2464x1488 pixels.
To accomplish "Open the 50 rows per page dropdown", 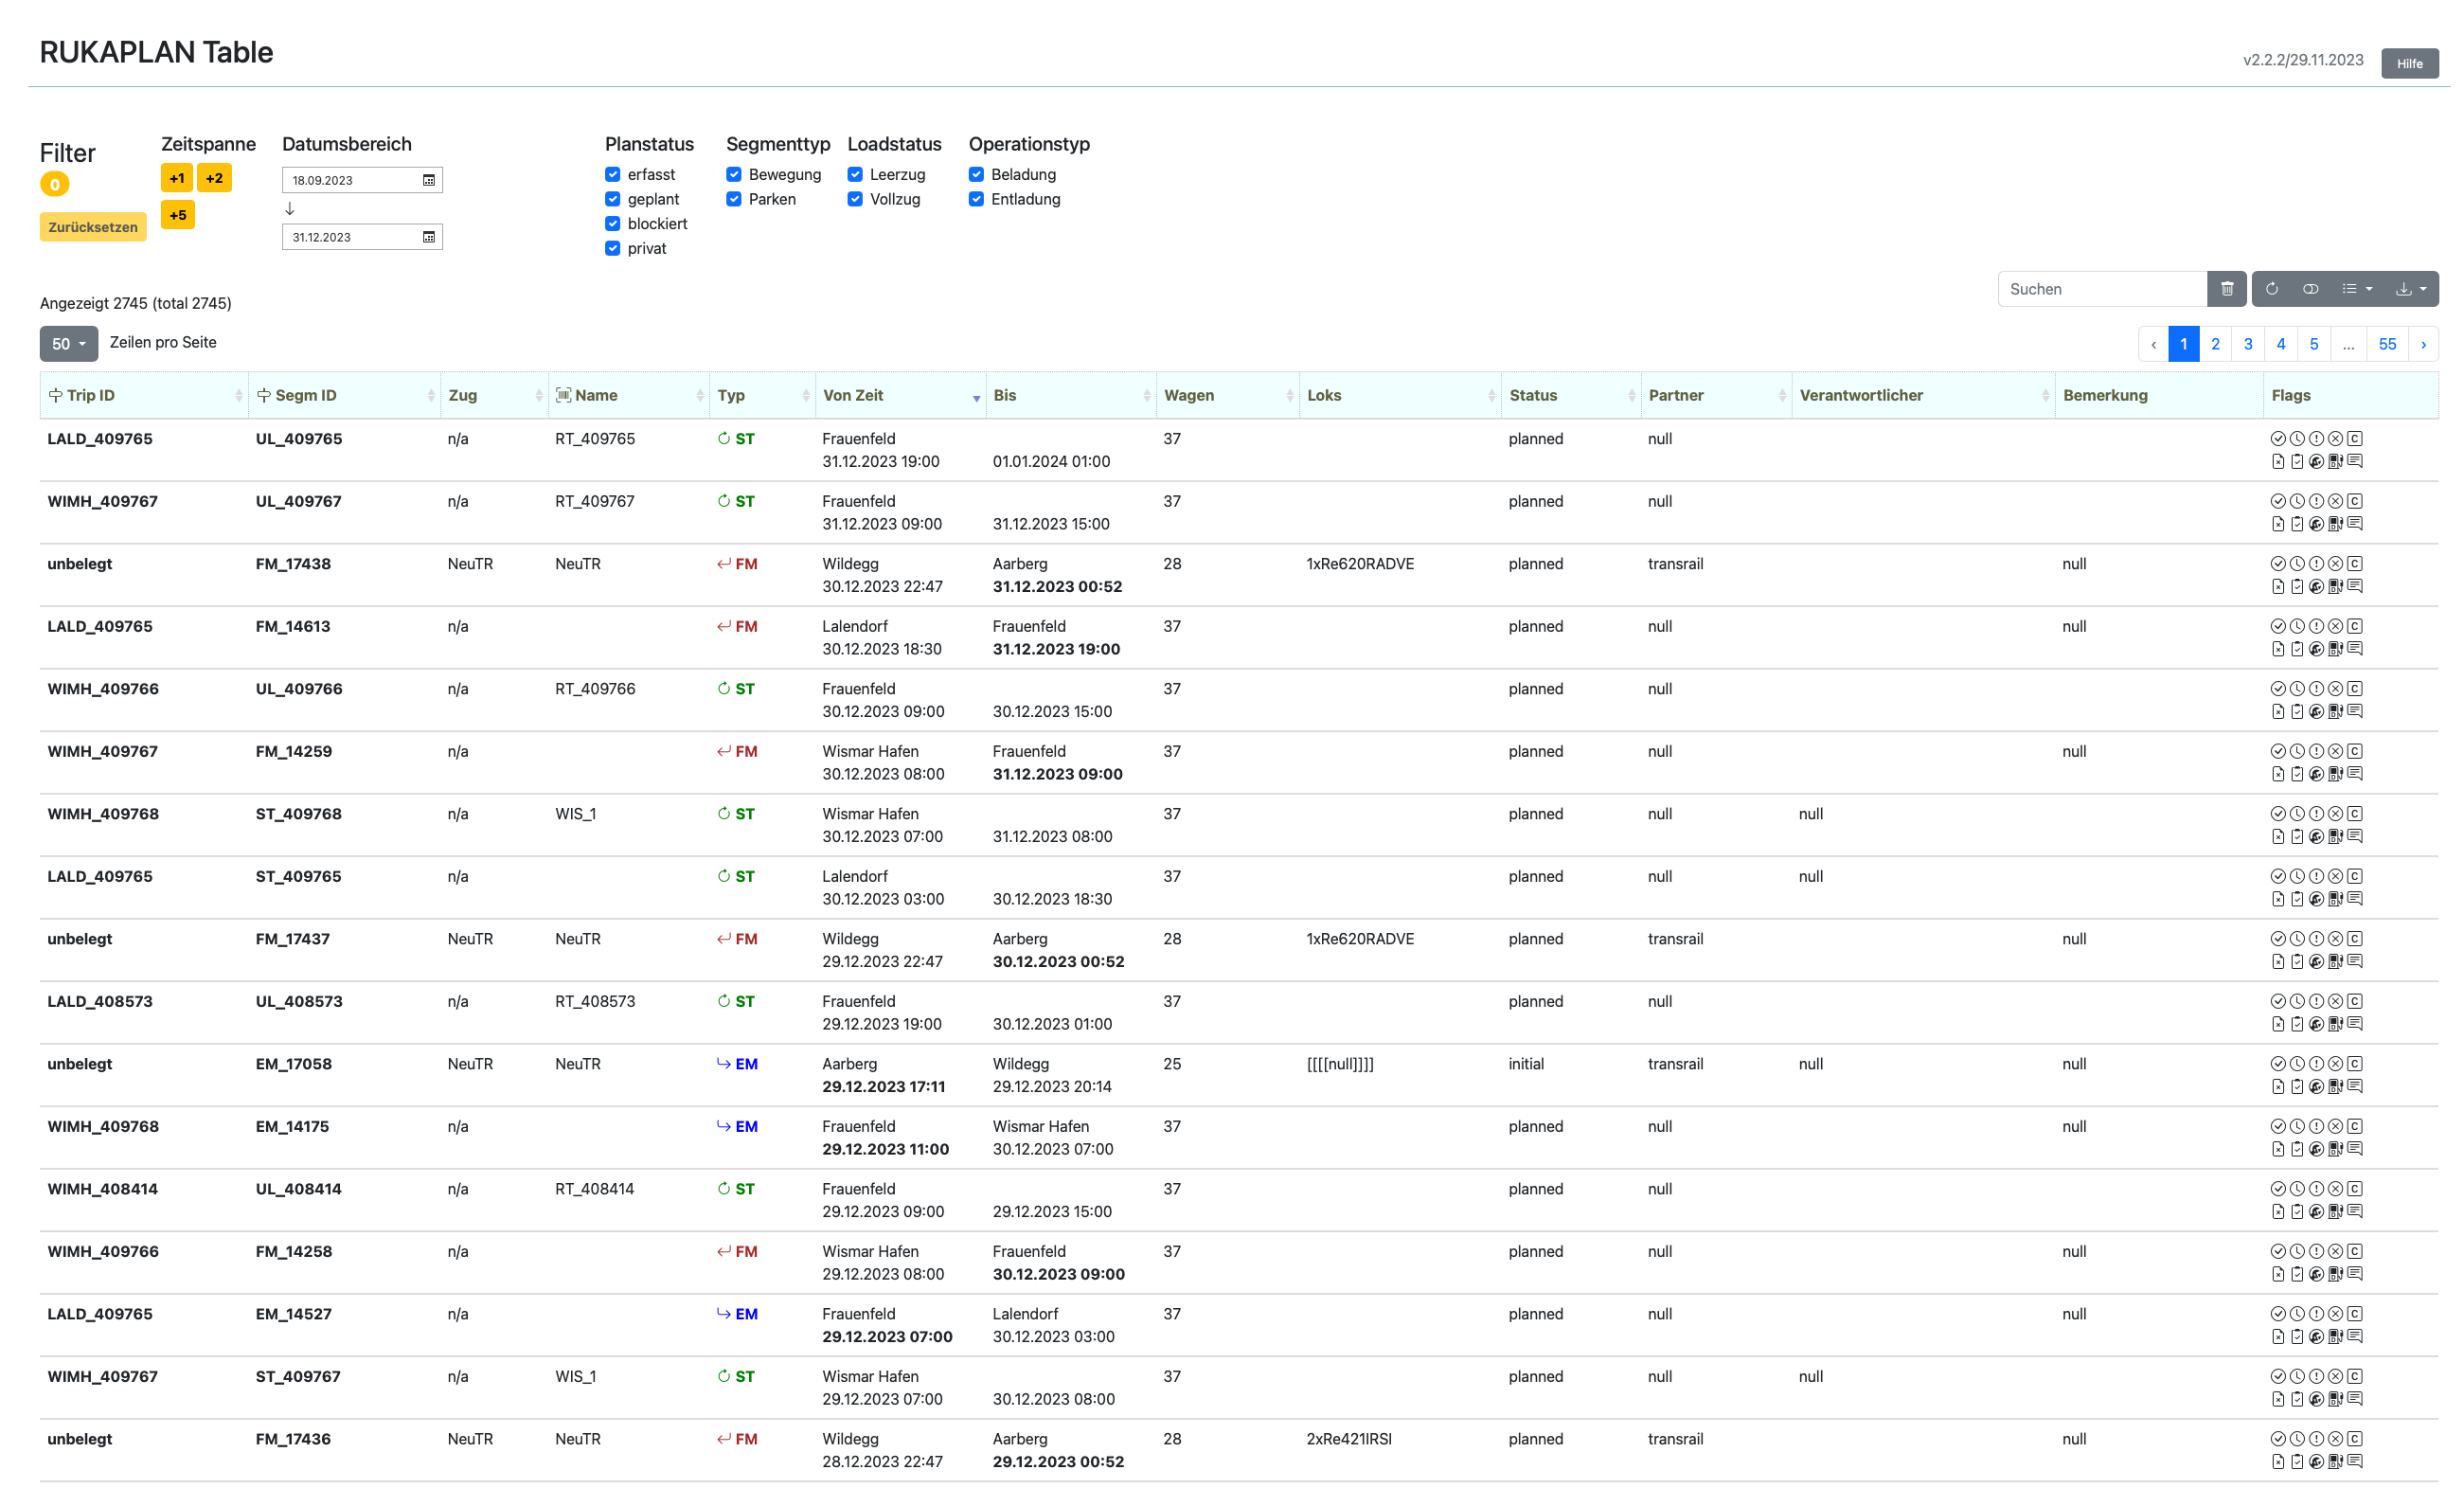I will click(68, 344).
